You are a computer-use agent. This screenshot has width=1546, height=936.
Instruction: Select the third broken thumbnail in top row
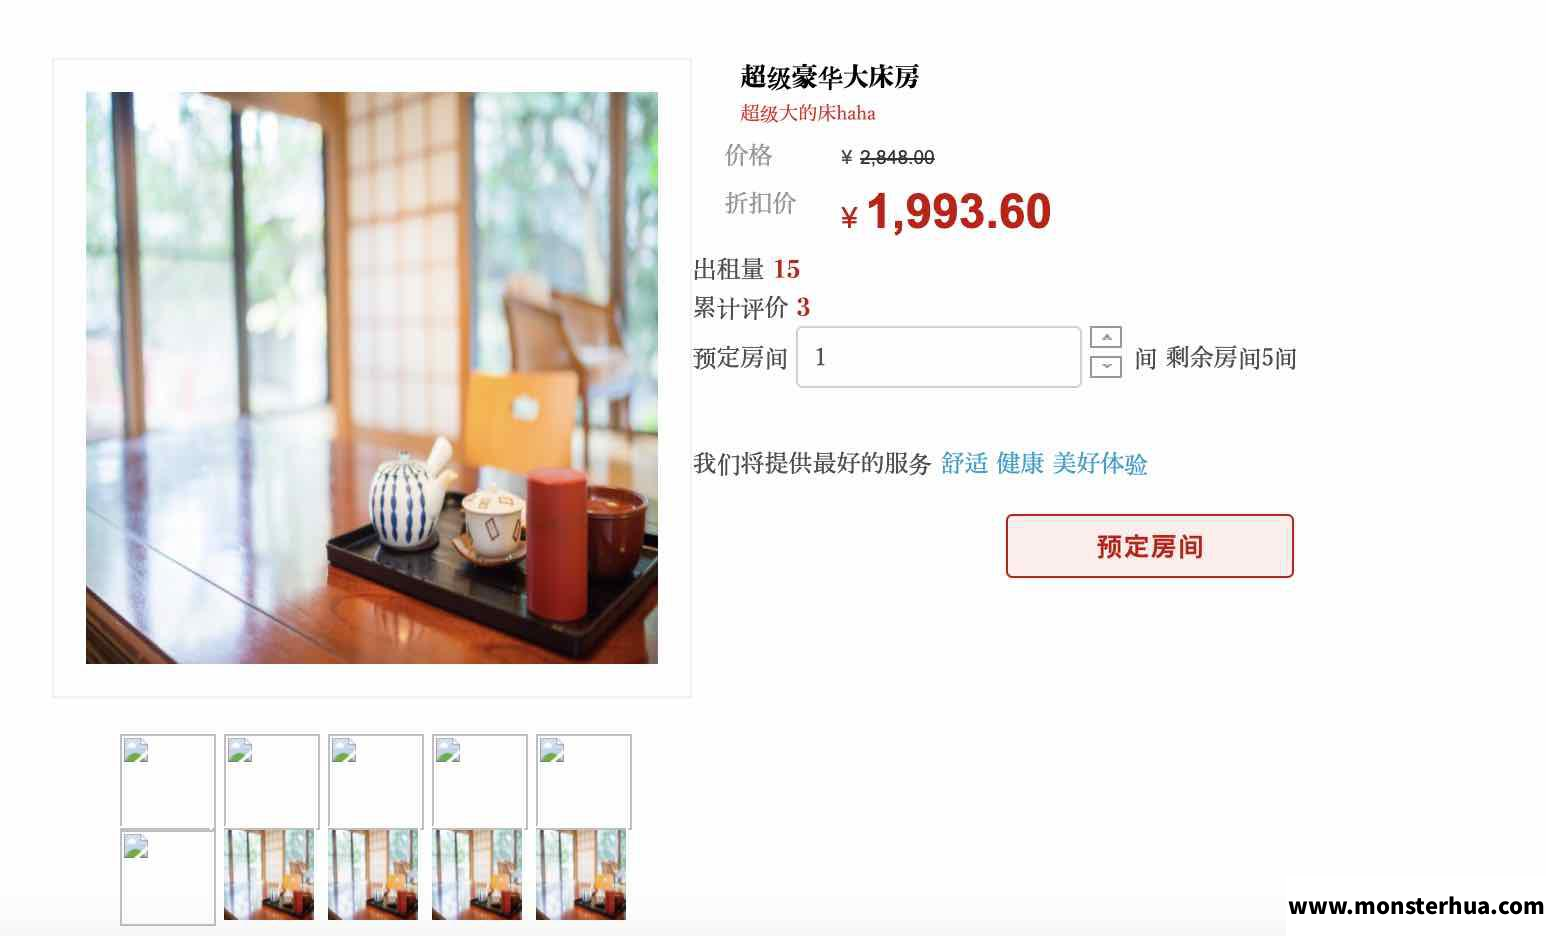[376, 782]
